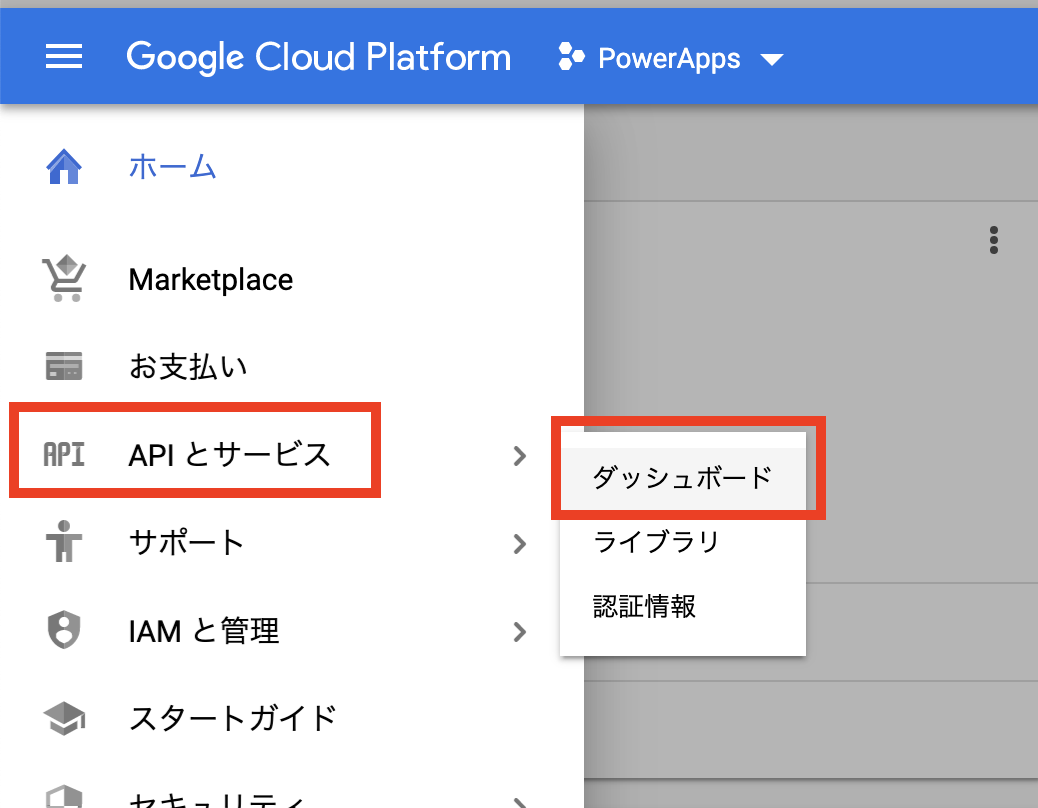Open サポート menu item

click(186, 543)
